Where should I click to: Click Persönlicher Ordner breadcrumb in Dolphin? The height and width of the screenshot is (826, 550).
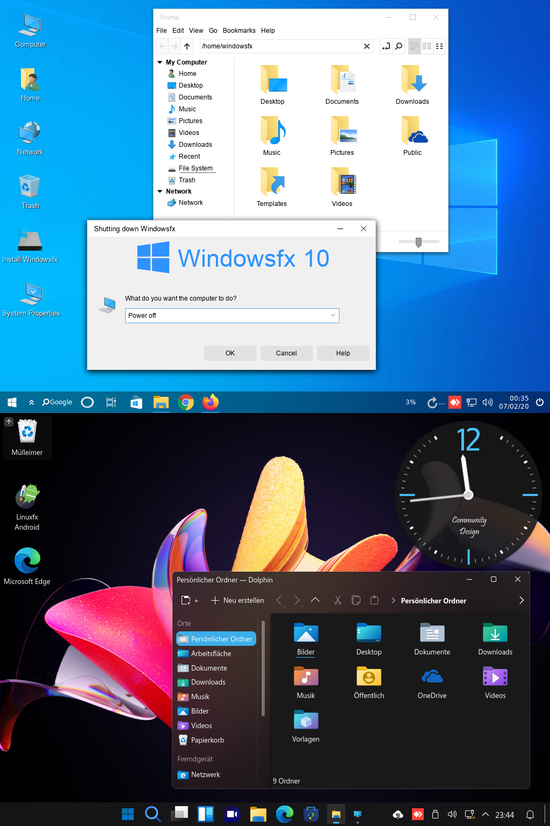click(x=433, y=601)
